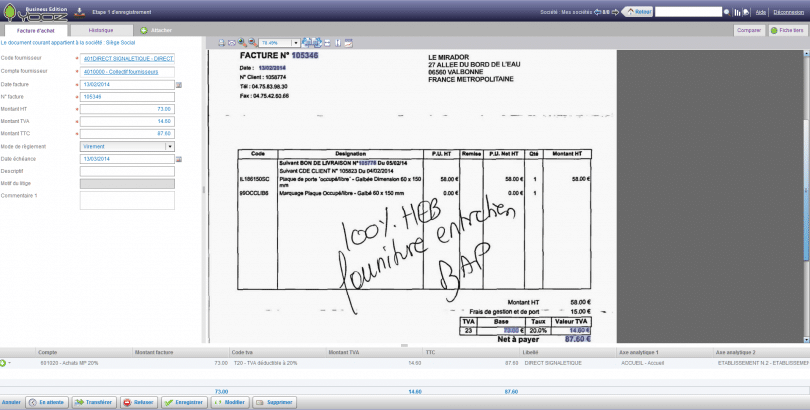Screen dimensions: 810x410
Task: Click the second rotate-page icon after the zoom box
Action: click(317, 42)
